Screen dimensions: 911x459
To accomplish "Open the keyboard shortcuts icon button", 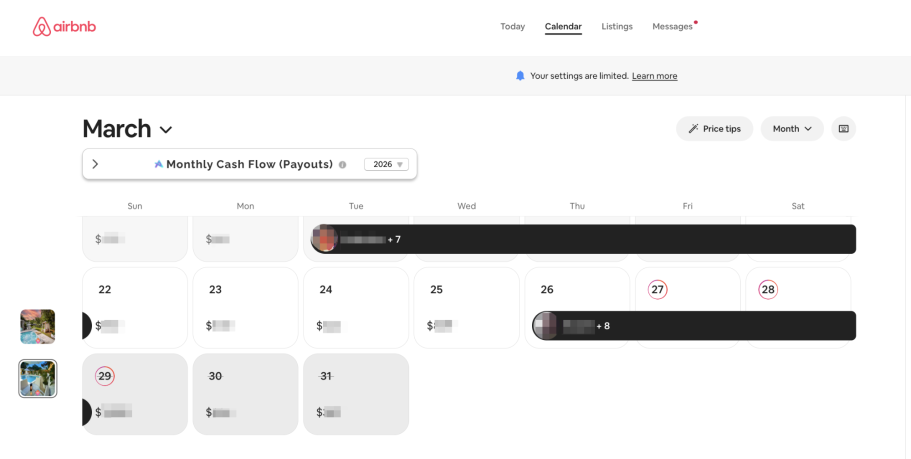I will tap(843, 129).
